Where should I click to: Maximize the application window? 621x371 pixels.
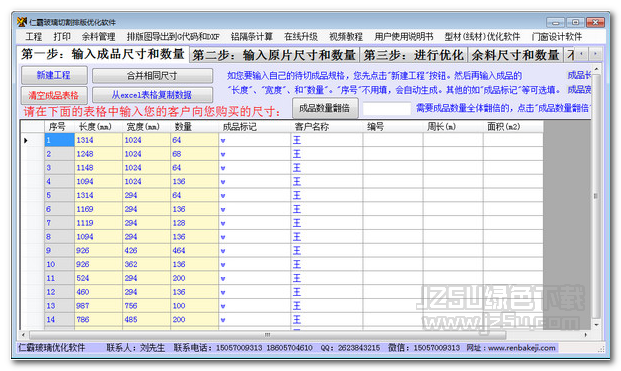tap(575, 22)
